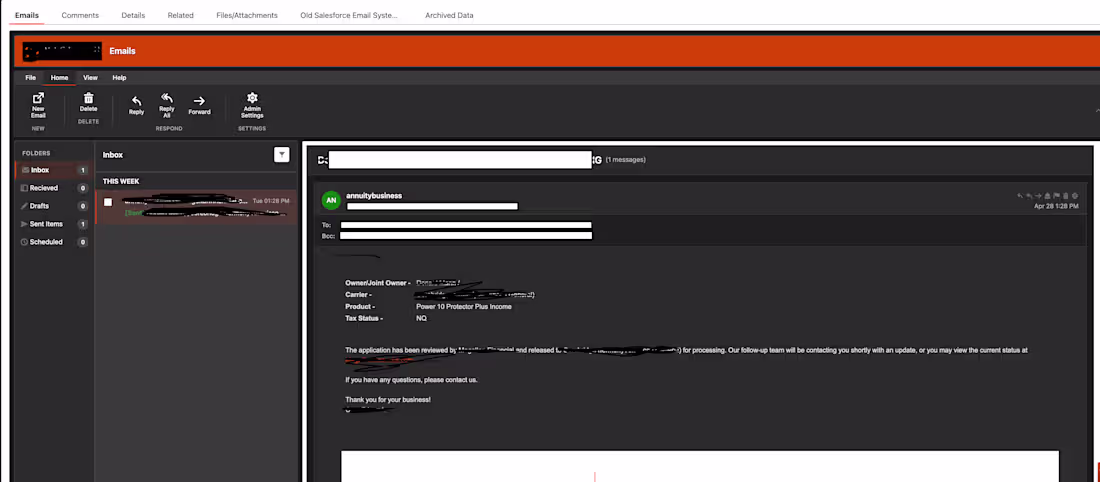Screen dimensions: 1100x482
Task: Click the Apr 28 1:28 PM timestamp
Action: [x=1057, y=206]
